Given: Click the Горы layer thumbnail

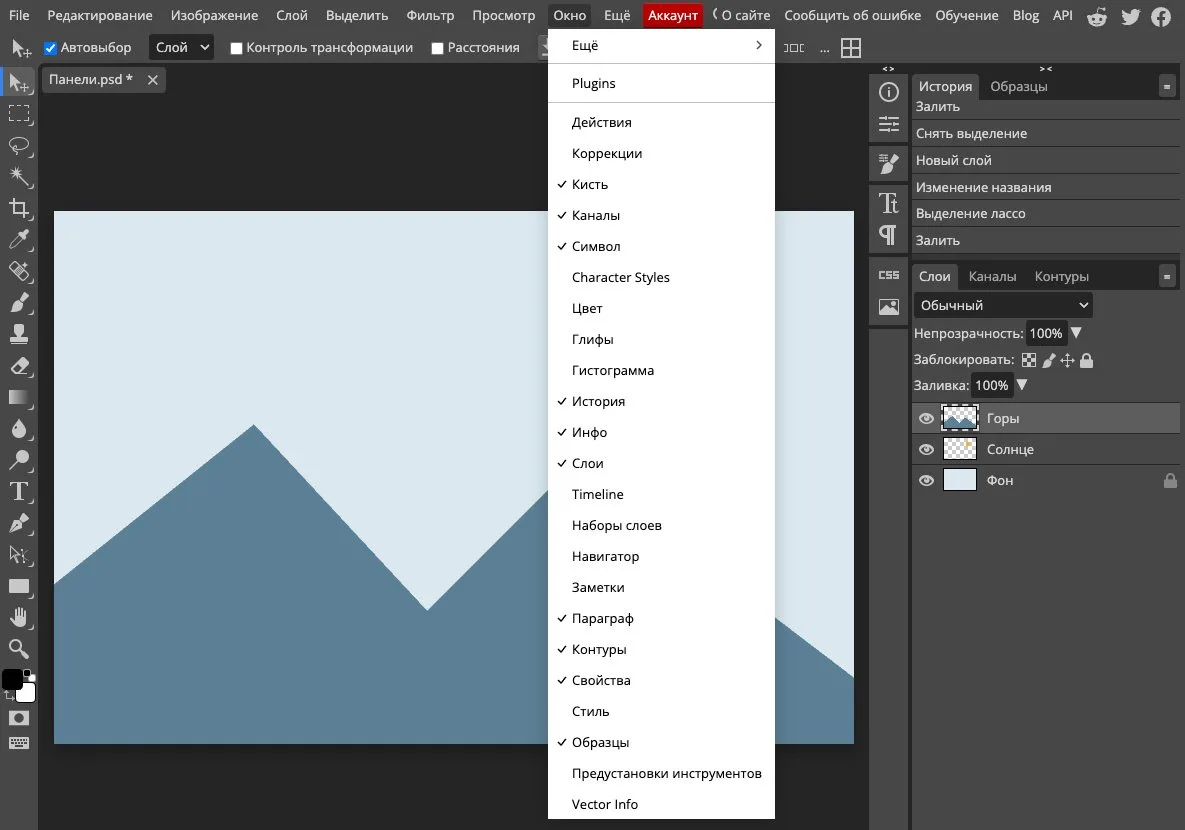Looking at the screenshot, I should pos(960,418).
